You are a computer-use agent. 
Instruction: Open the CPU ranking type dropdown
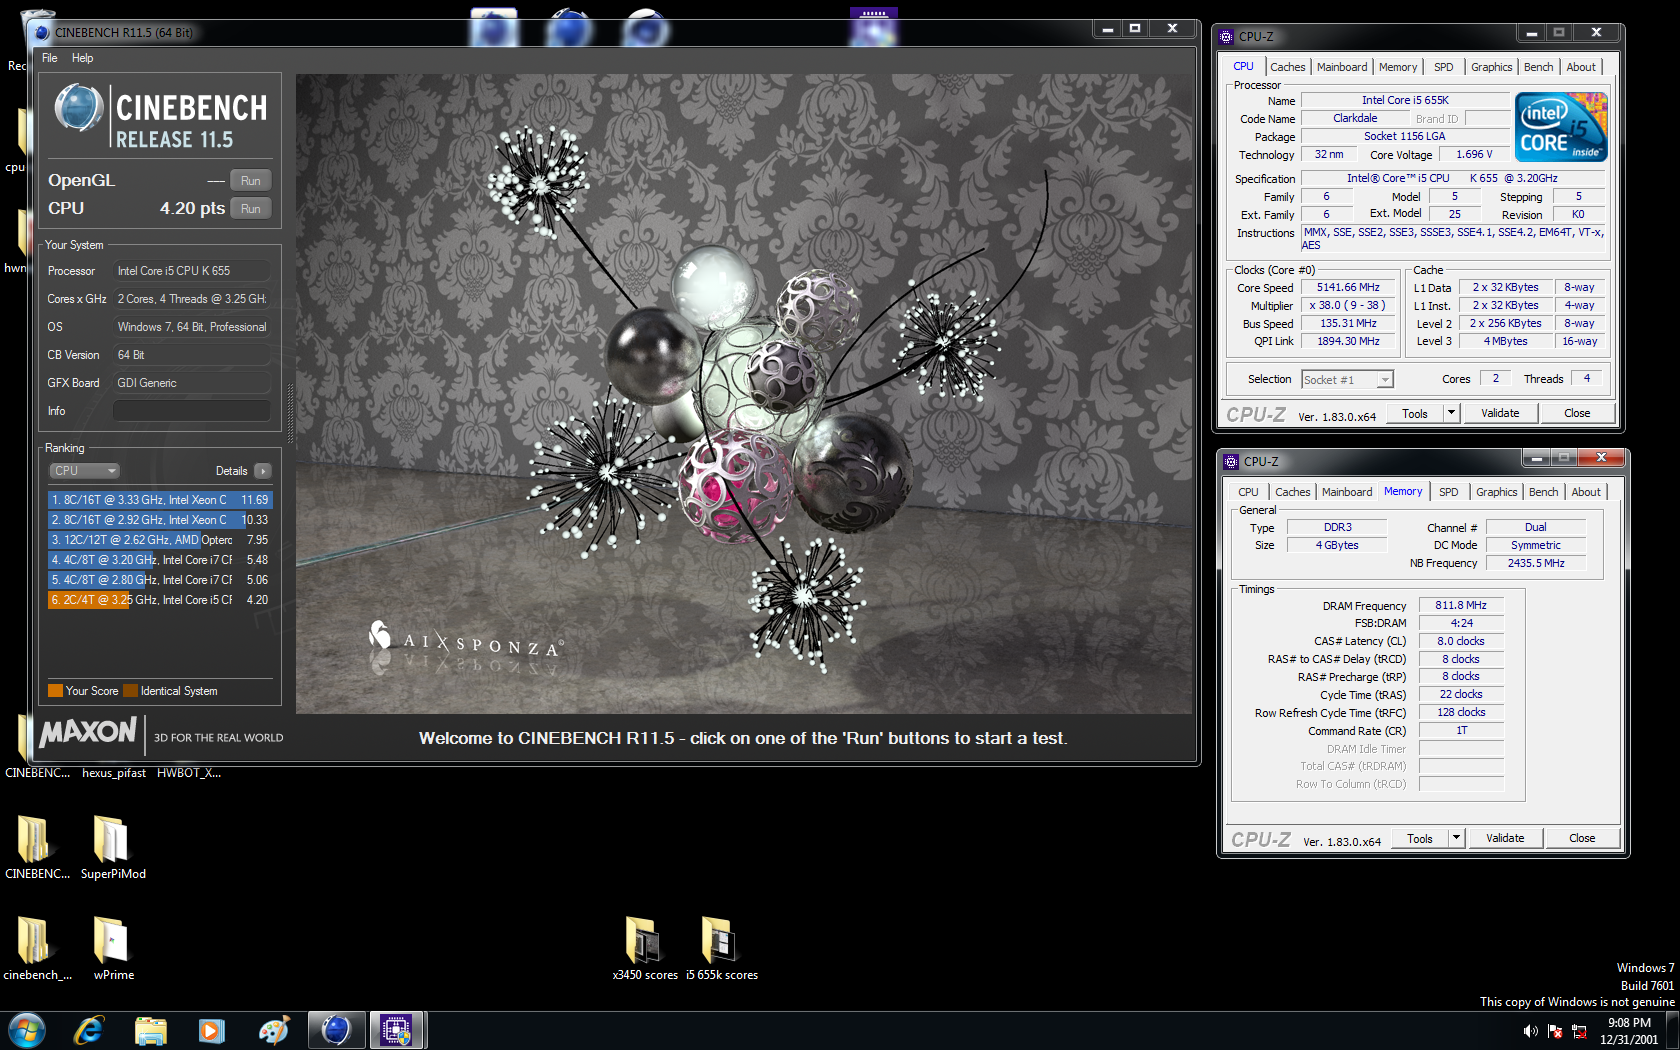[84, 471]
